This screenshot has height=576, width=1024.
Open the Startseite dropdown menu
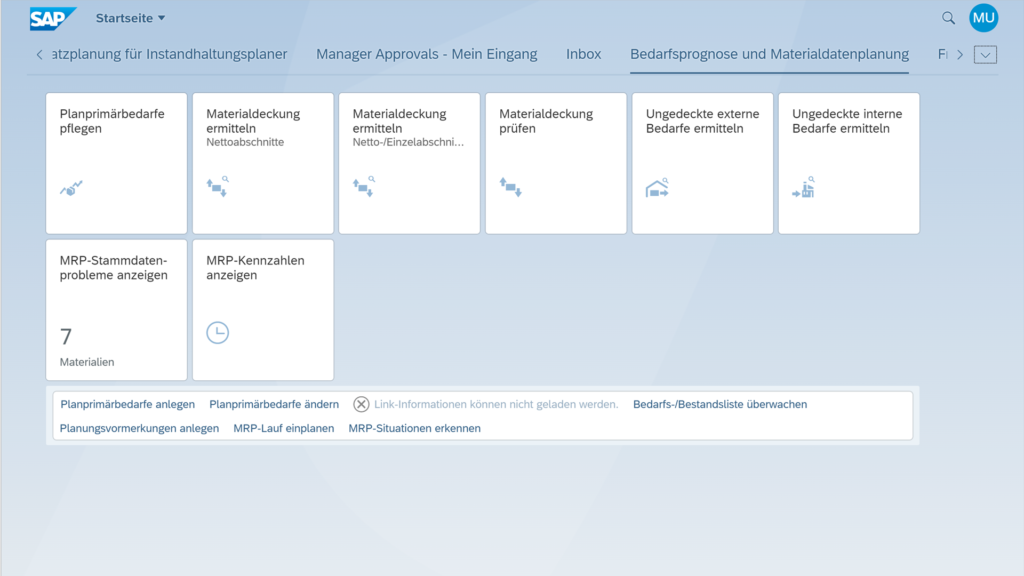point(129,17)
